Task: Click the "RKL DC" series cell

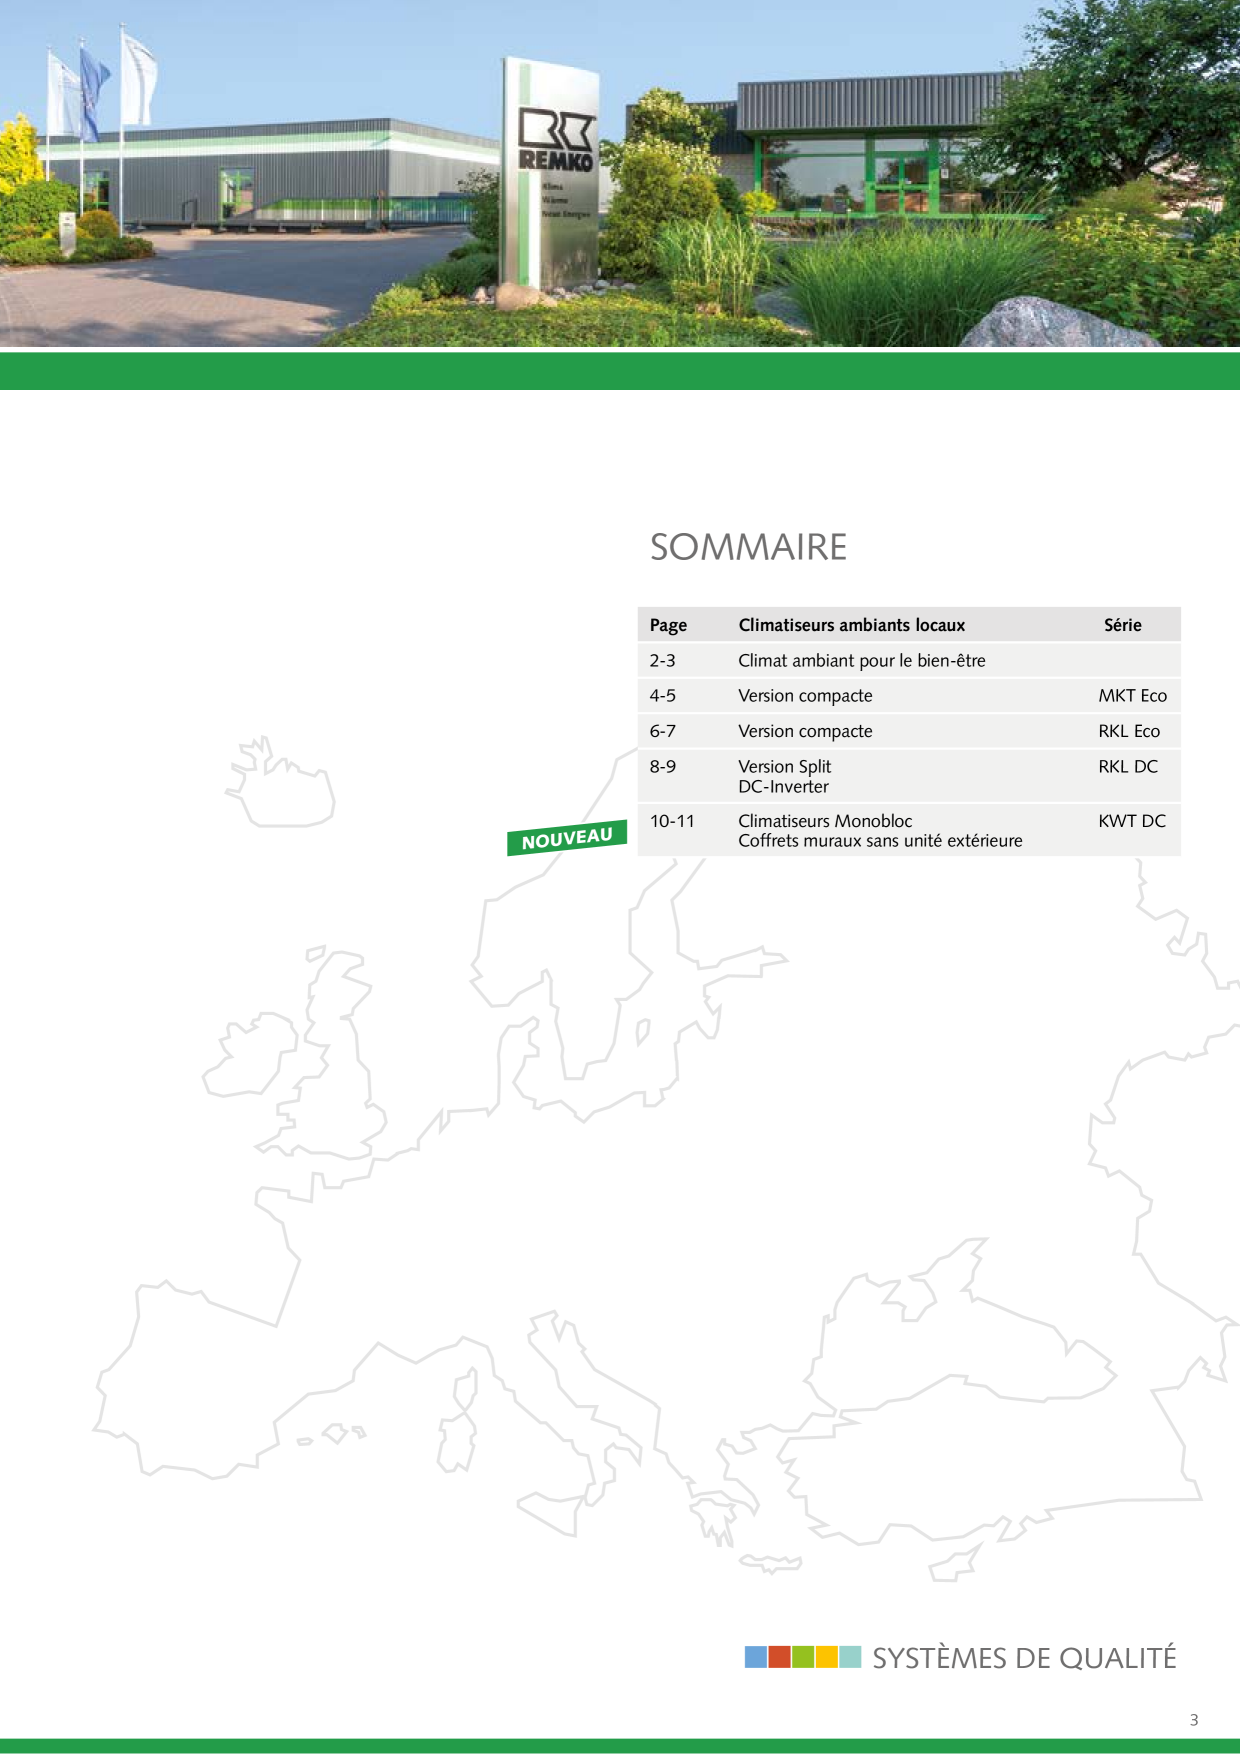Action: [x=1128, y=766]
